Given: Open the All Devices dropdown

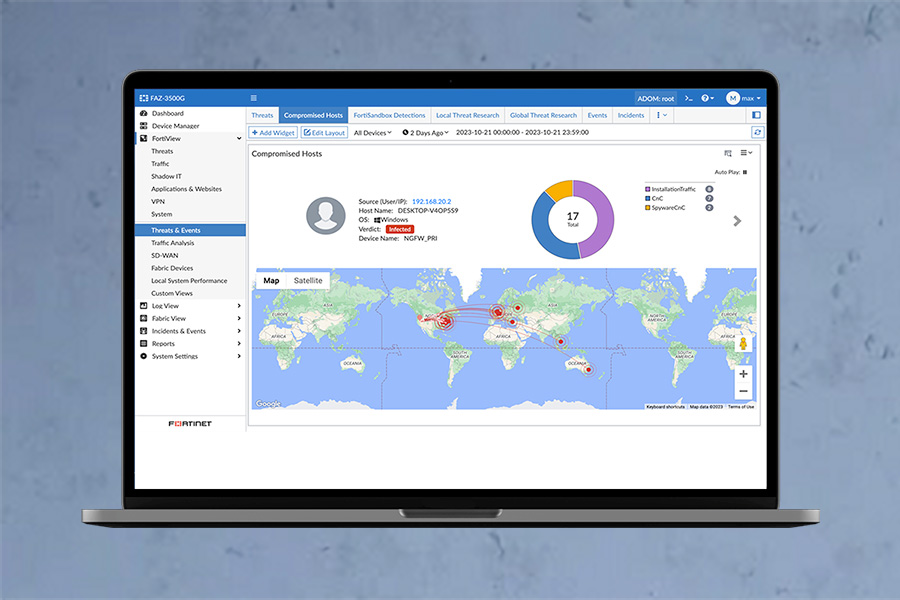Looking at the screenshot, I should click(373, 133).
